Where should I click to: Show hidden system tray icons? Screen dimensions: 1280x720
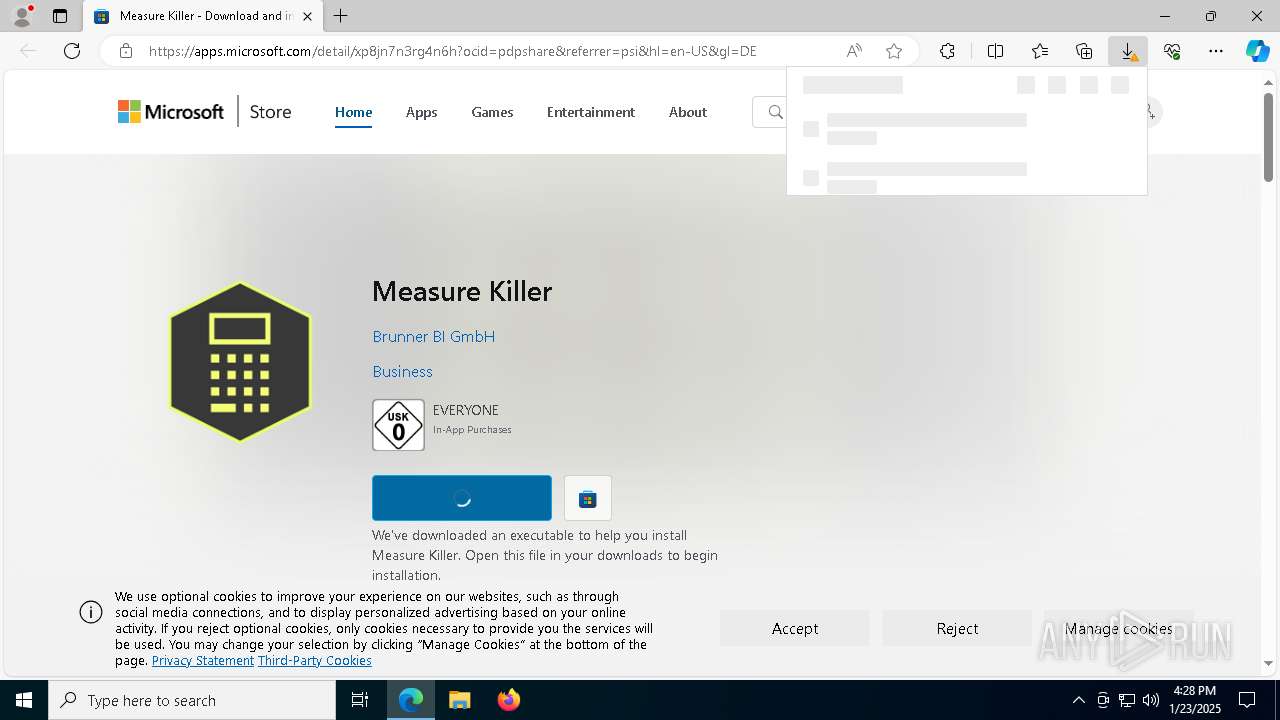(x=1078, y=700)
